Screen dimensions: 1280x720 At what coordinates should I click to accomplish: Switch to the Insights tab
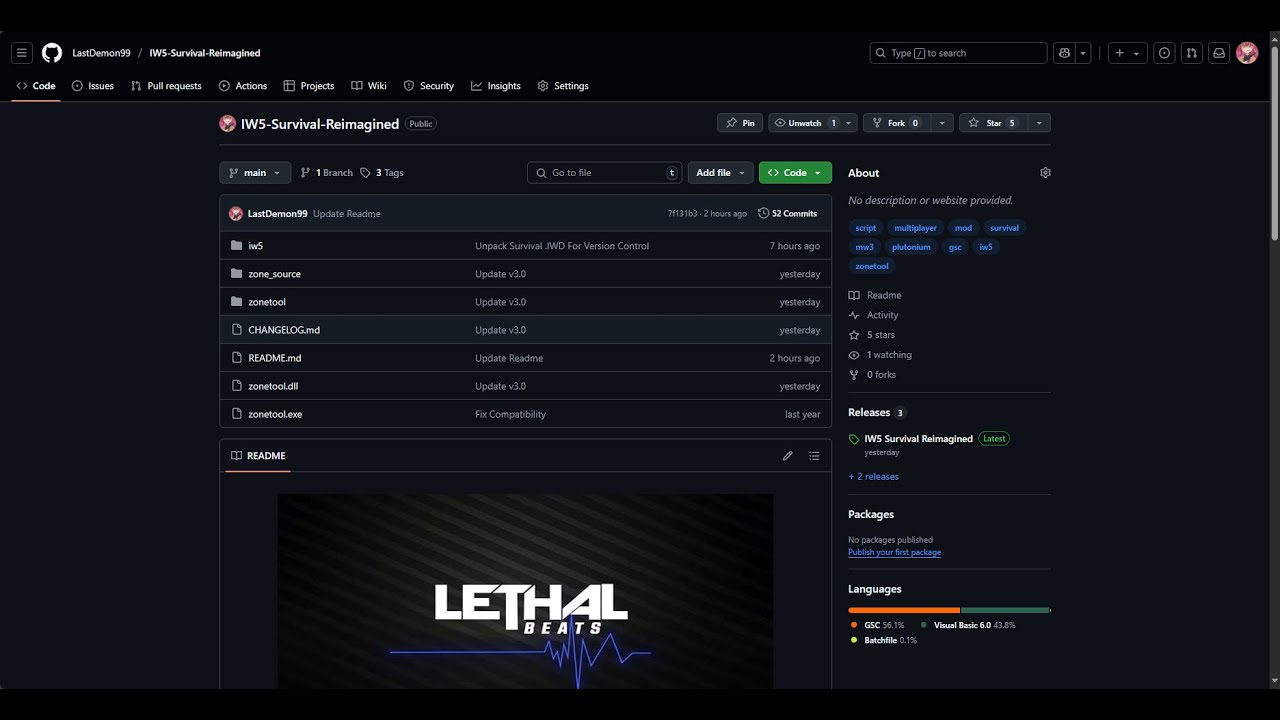tap(496, 86)
